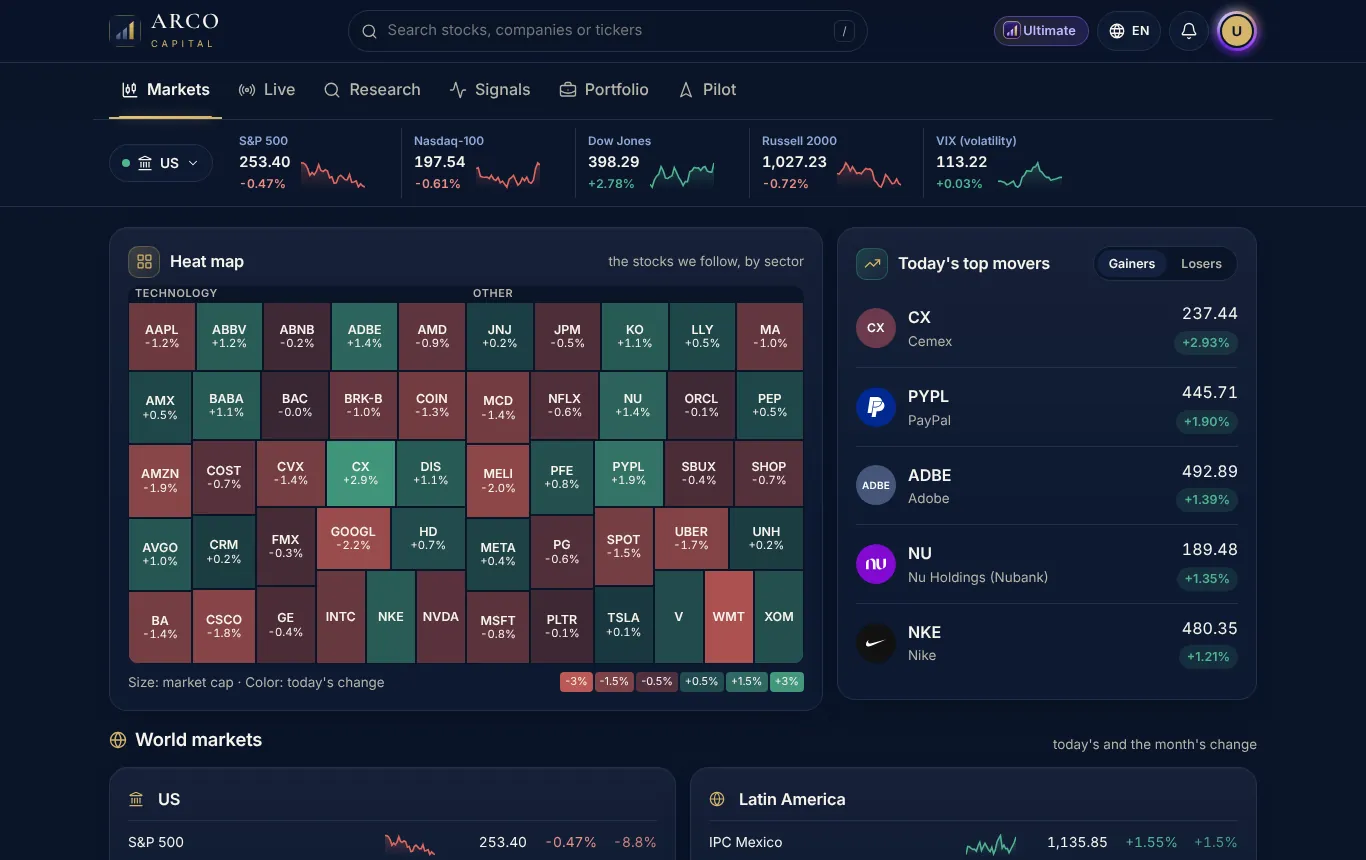Click the search magnifier icon

click(369, 31)
